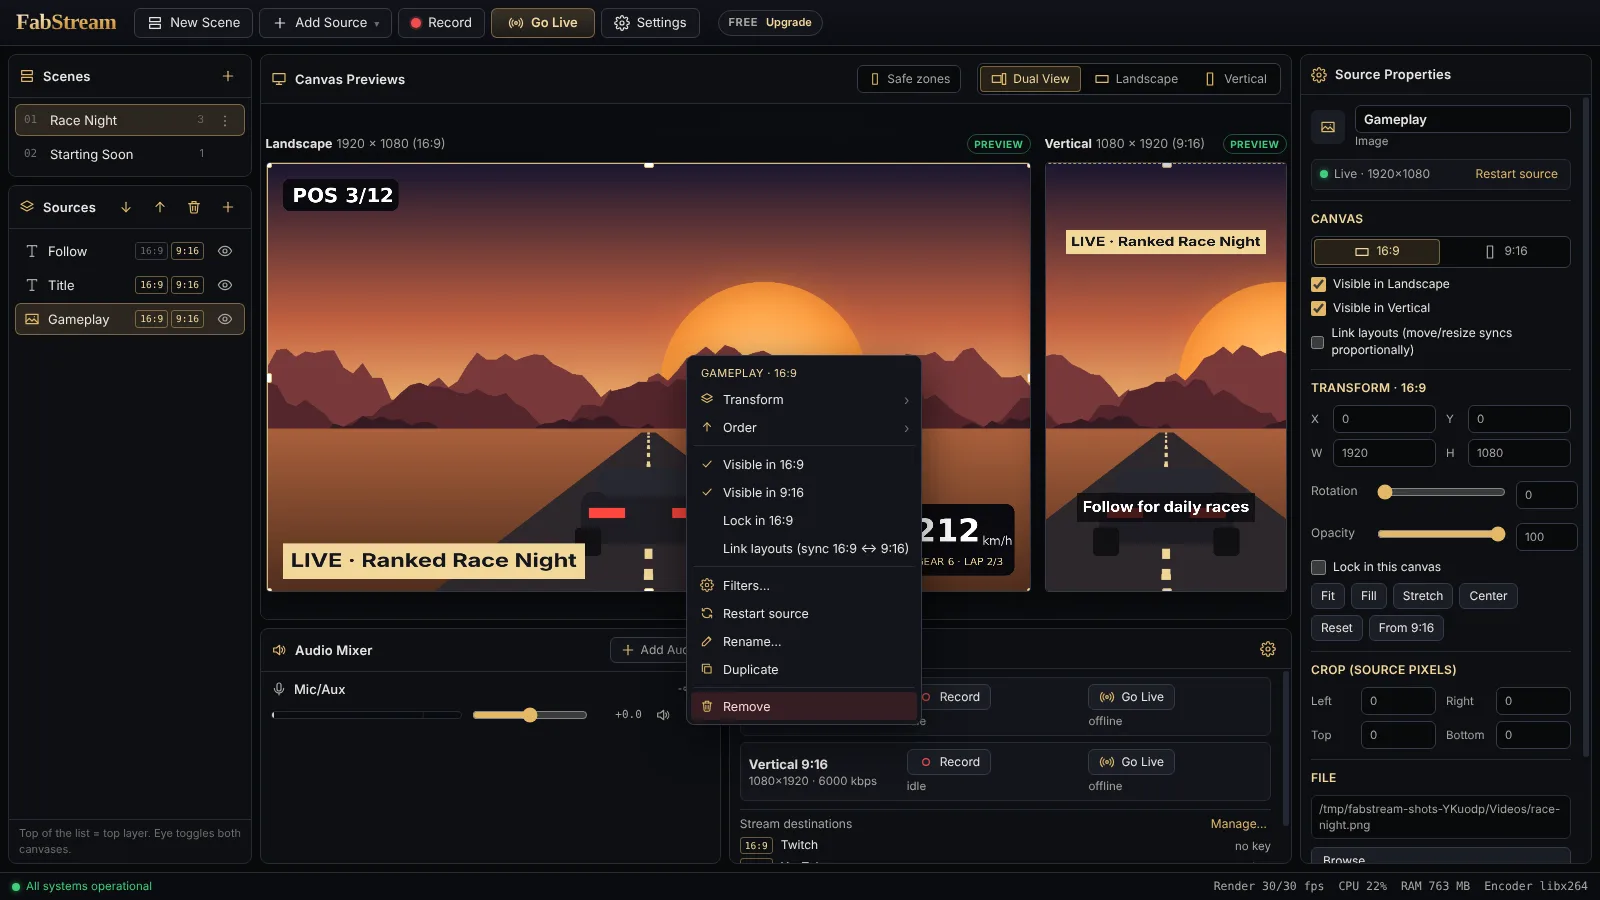The image size is (1600, 900).
Task: Click the Go Live button in toolbar
Action: pyautogui.click(x=543, y=23)
